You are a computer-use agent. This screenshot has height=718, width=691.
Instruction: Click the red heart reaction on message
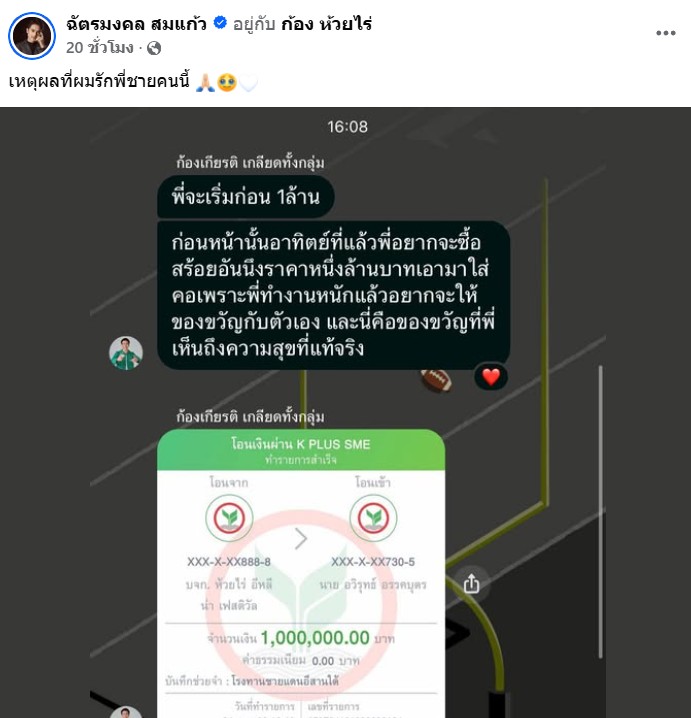pyautogui.click(x=491, y=377)
